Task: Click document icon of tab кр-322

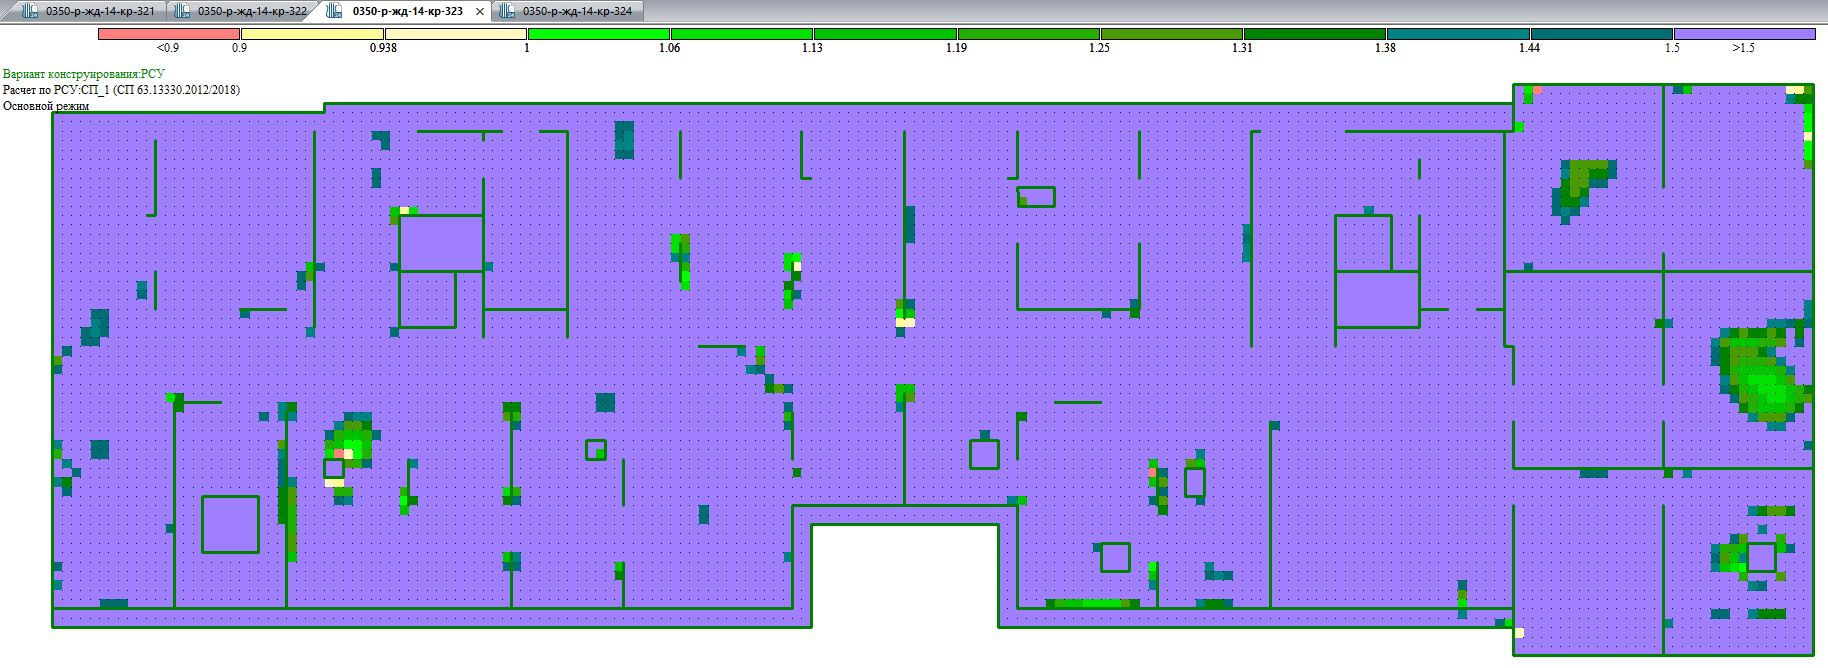Action: pos(183,11)
